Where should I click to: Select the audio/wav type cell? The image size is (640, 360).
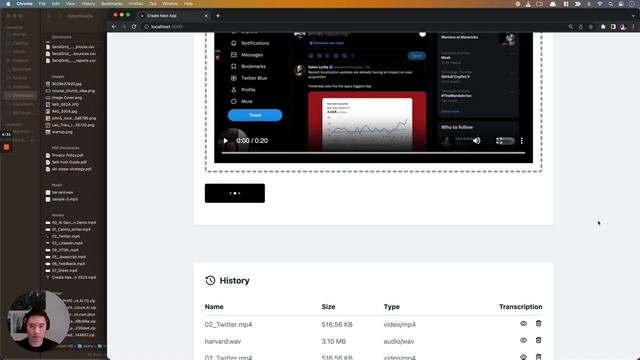tap(399, 341)
